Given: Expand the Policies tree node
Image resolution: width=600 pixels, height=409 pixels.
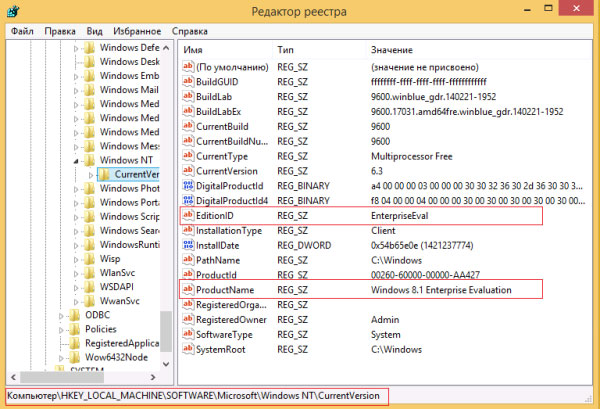Looking at the screenshot, I should [61, 330].
